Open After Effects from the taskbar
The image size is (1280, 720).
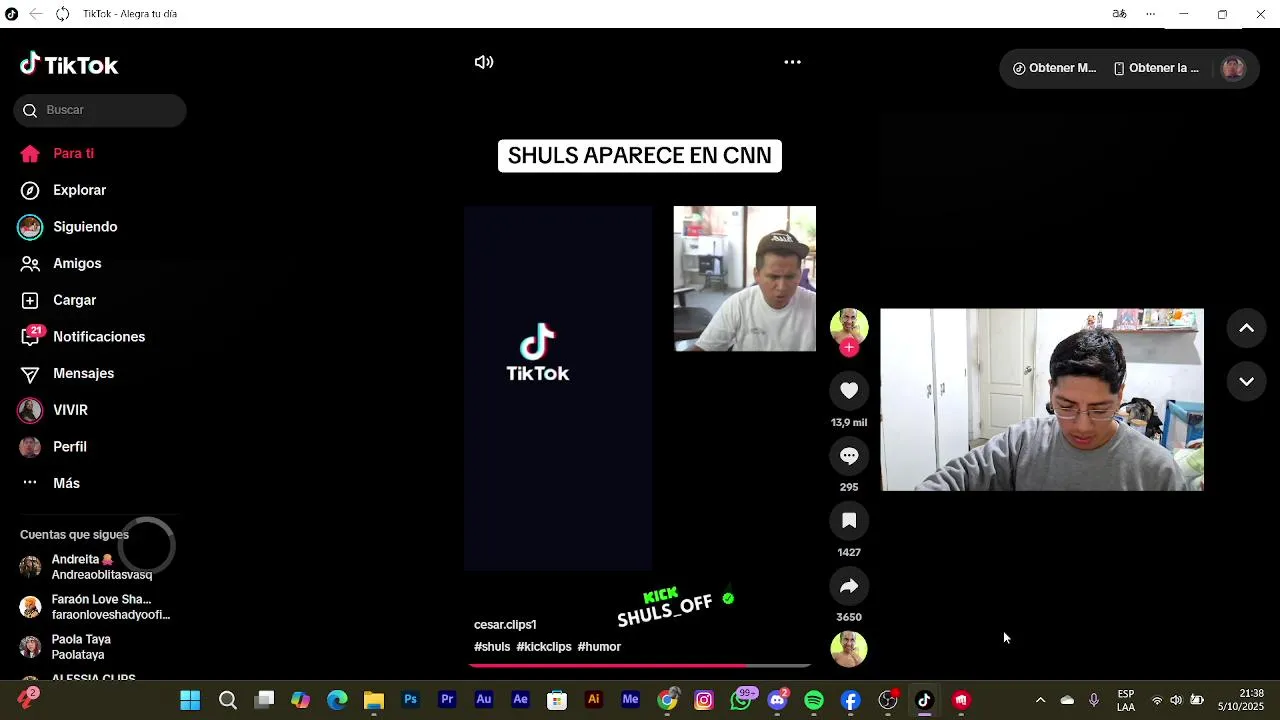(520, 700)
